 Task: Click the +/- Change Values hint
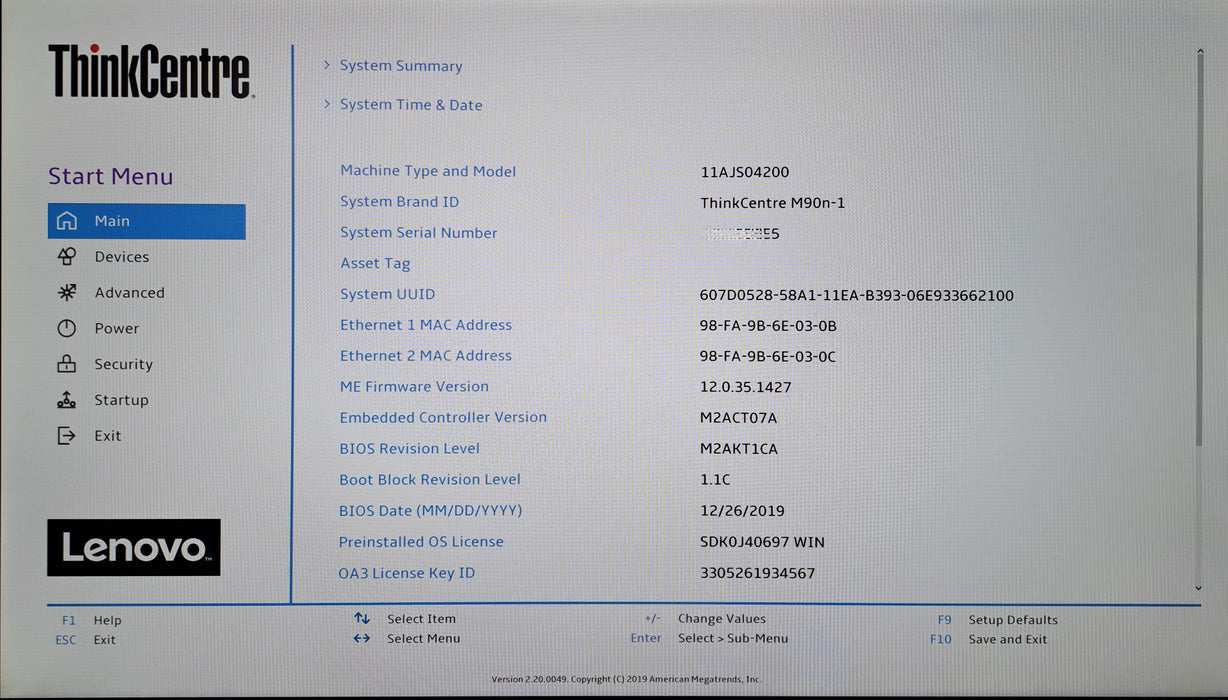click(x=706, y=619)
